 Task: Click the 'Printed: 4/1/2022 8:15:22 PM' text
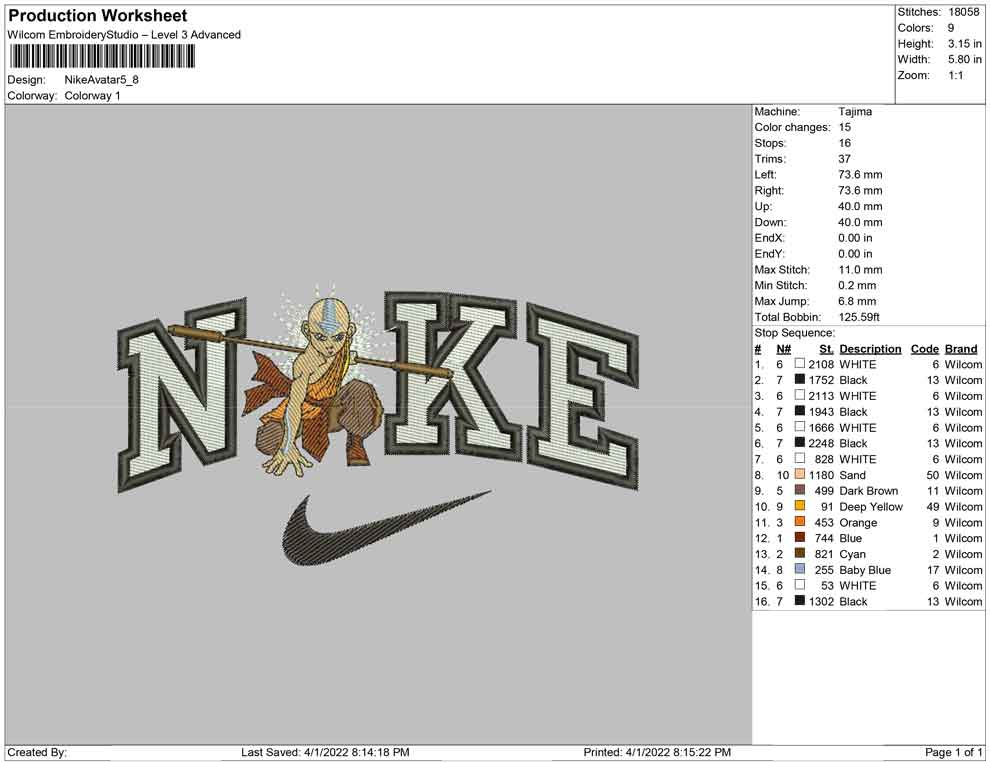[x=657, y=752]
